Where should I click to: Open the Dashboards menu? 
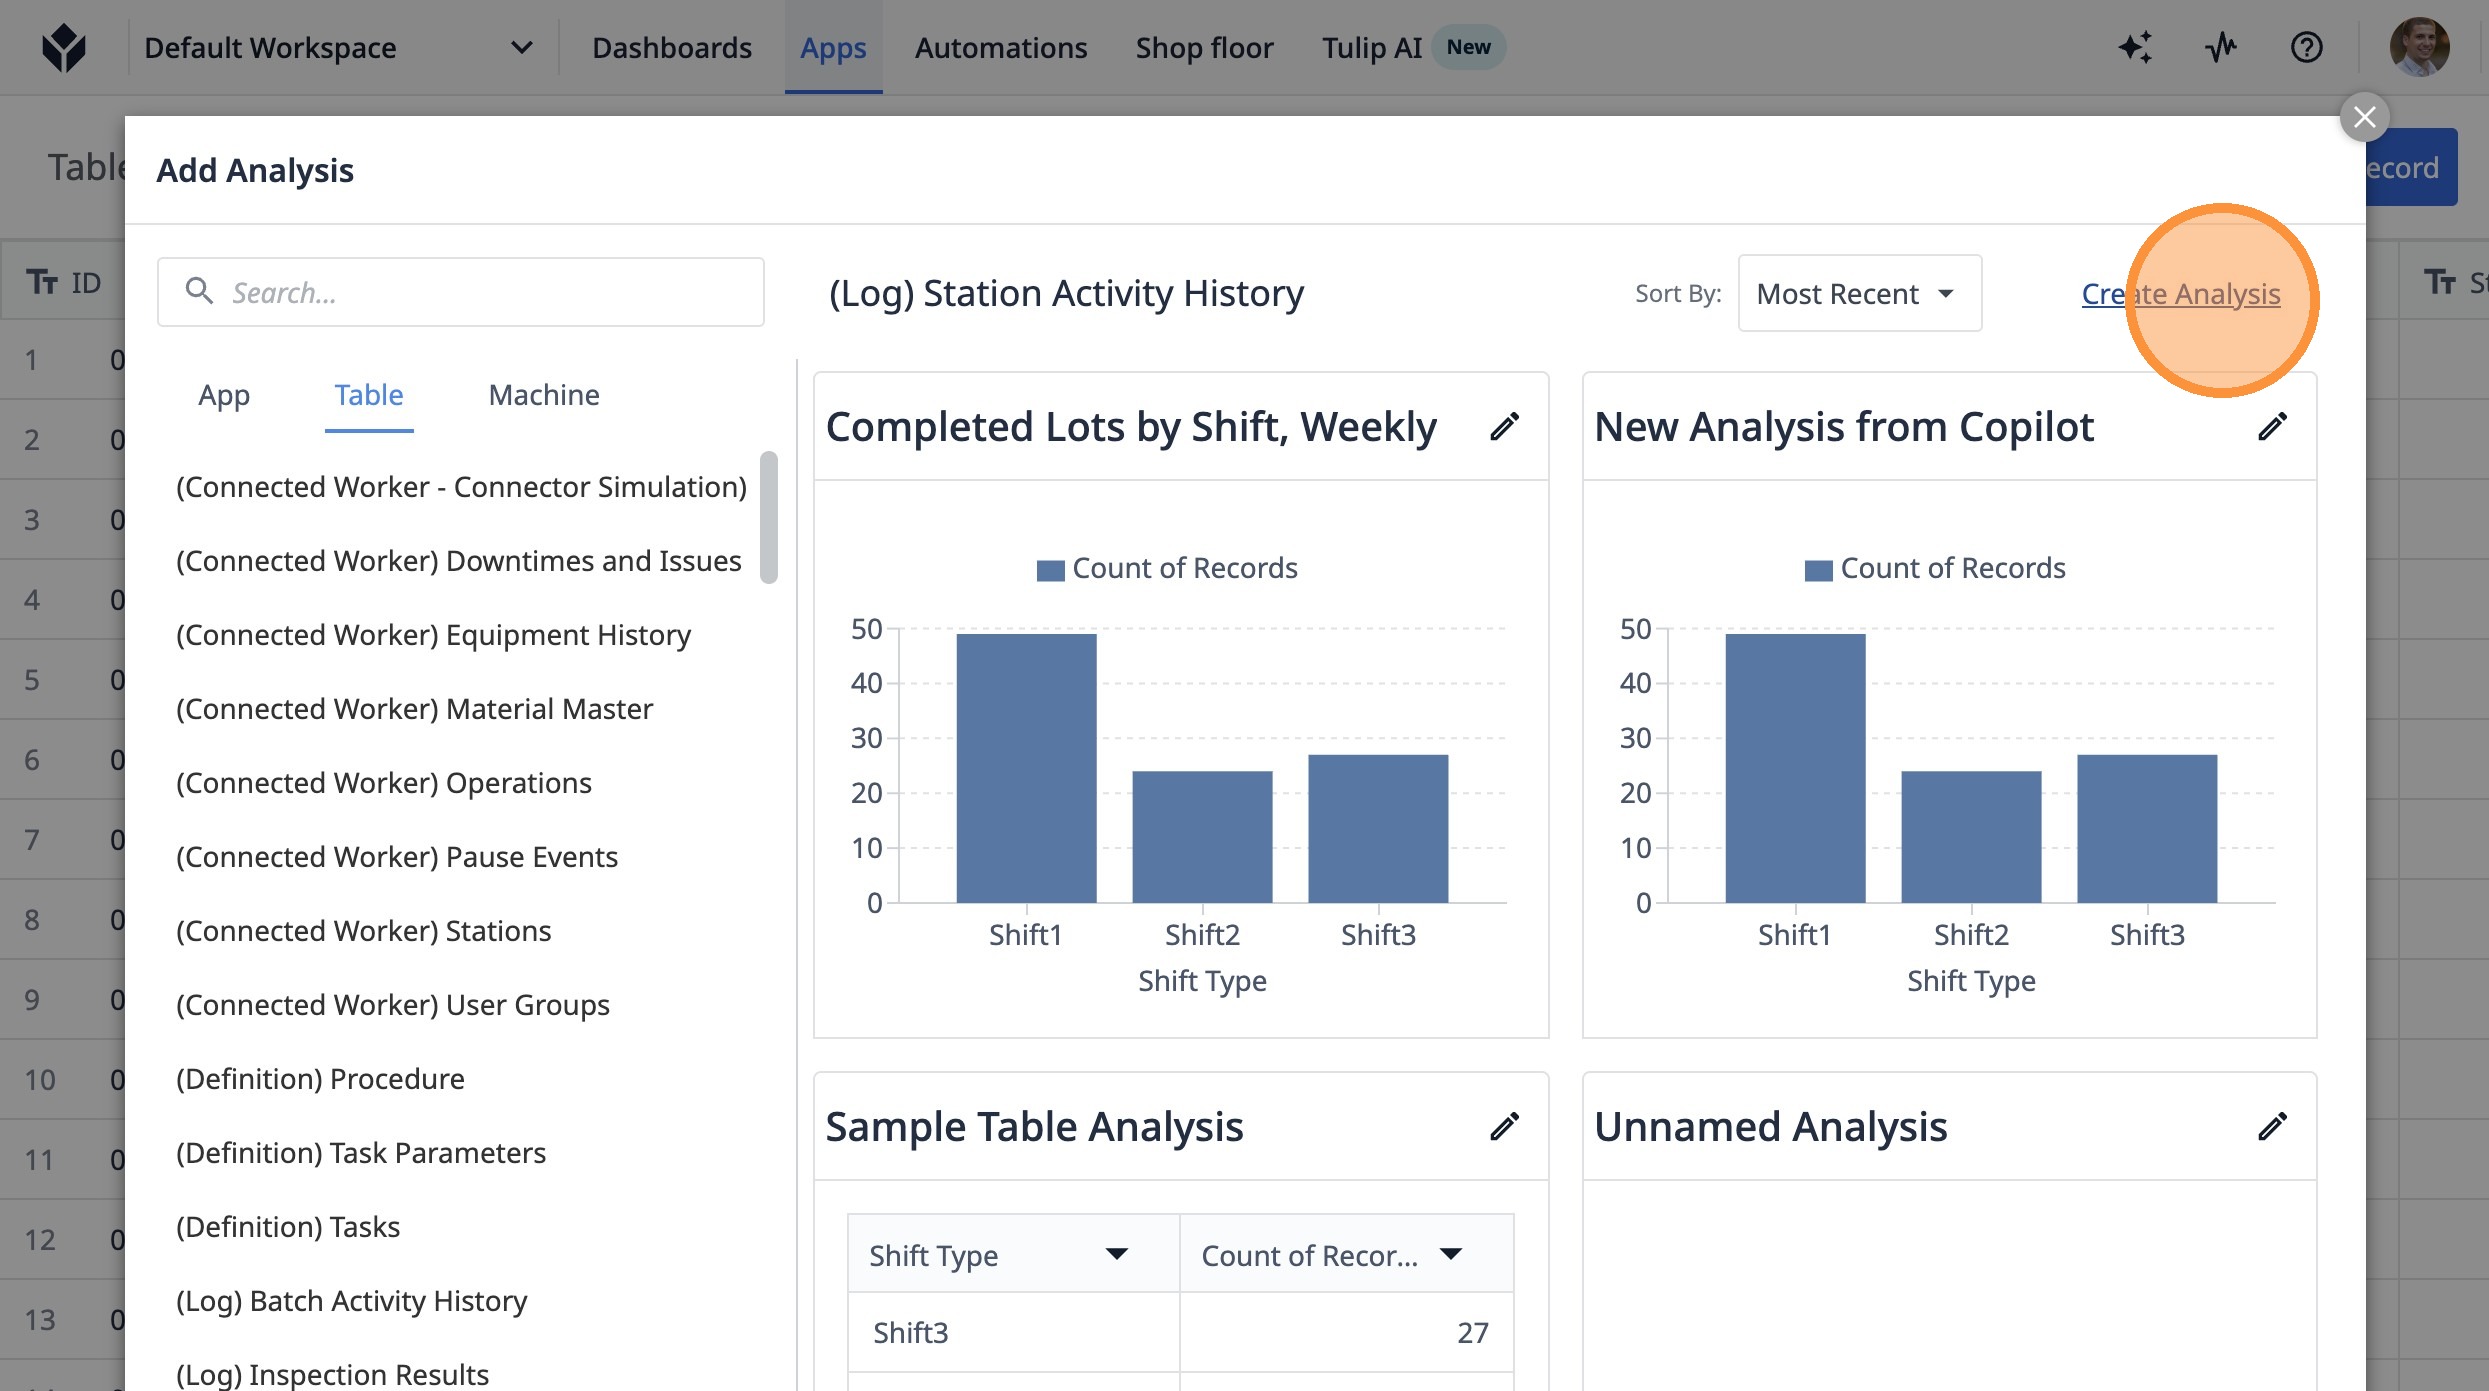pyautogui.click(x=671, y=47)
